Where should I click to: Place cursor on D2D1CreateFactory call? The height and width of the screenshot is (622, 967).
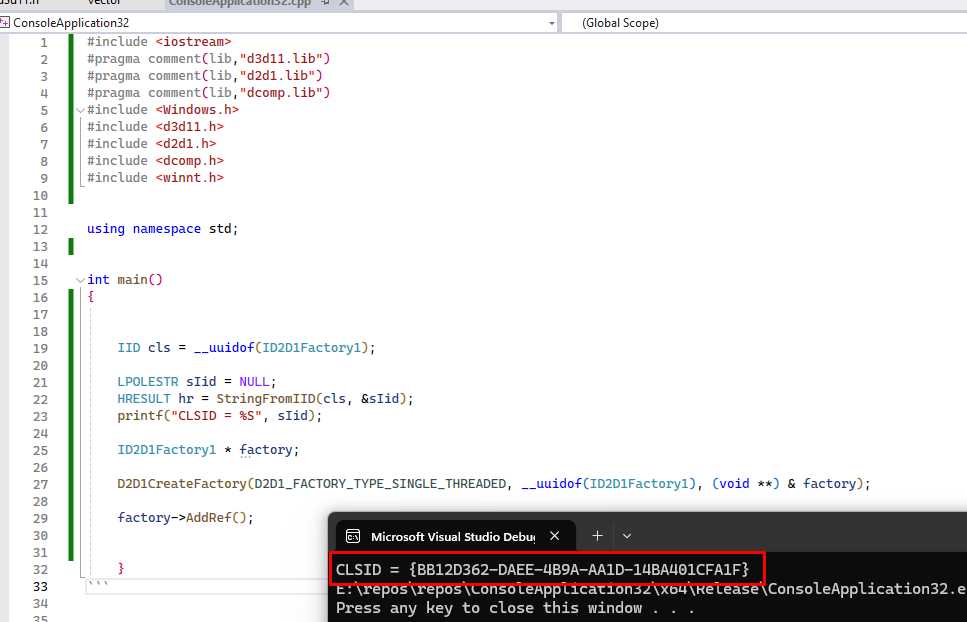point(181,484)
